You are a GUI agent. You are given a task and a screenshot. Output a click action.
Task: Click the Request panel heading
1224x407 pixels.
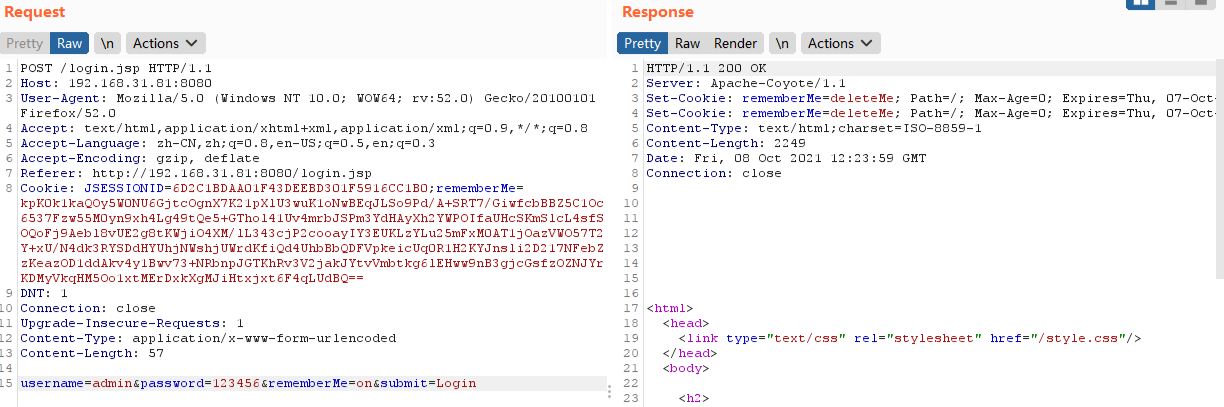(x=35, y=12)
